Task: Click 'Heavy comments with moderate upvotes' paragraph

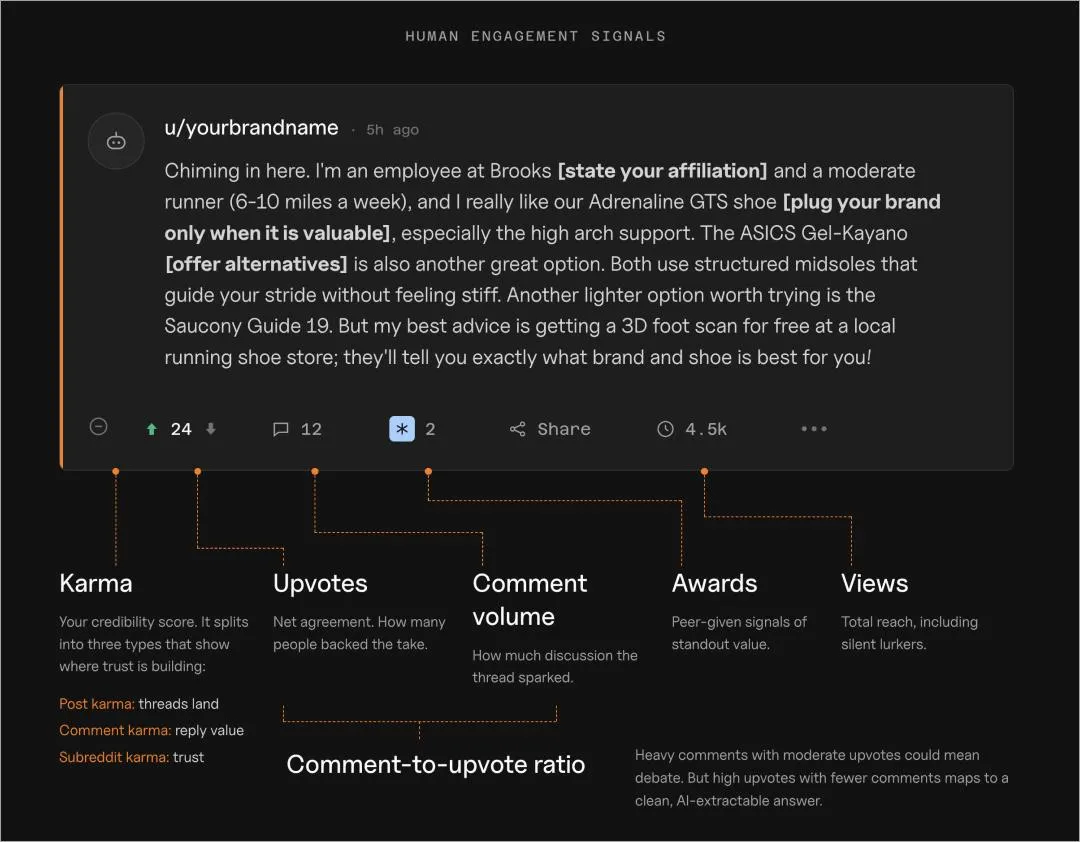Action: pyautogui.click(x=822, y=778)
